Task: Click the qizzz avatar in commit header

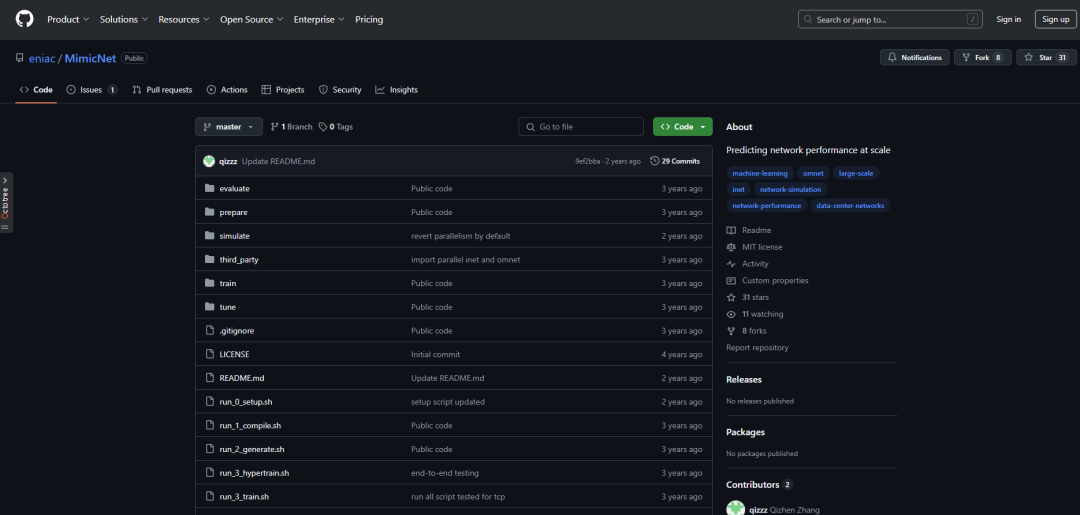Action: coord(209,161)
